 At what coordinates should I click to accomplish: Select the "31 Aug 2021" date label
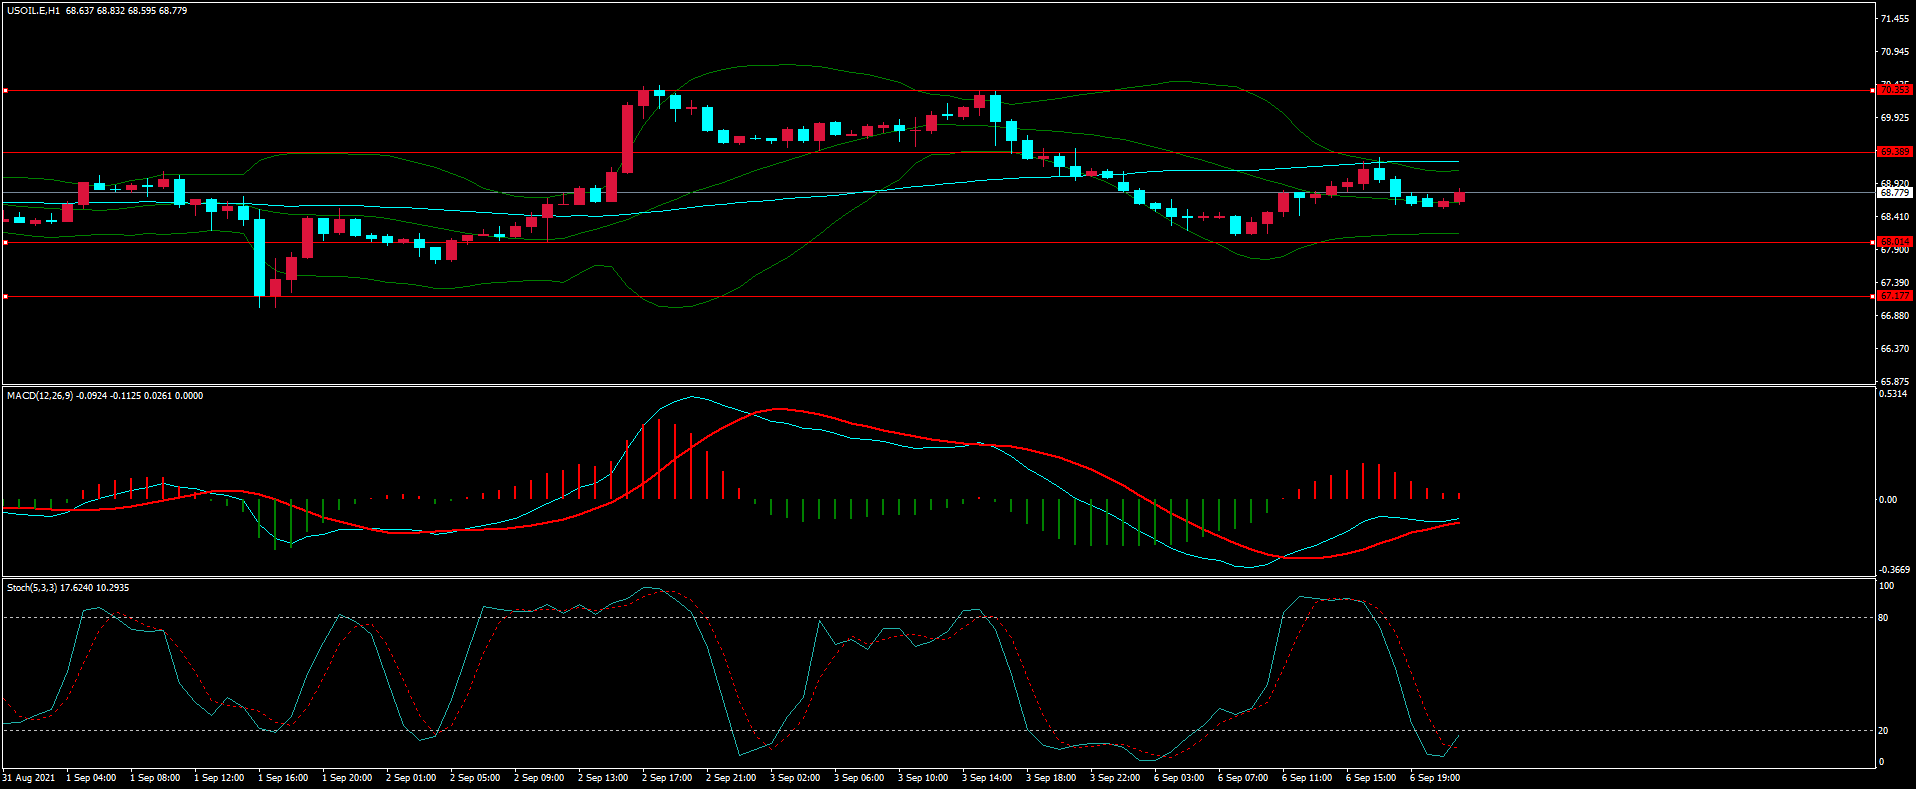click(x=29, y=778)
